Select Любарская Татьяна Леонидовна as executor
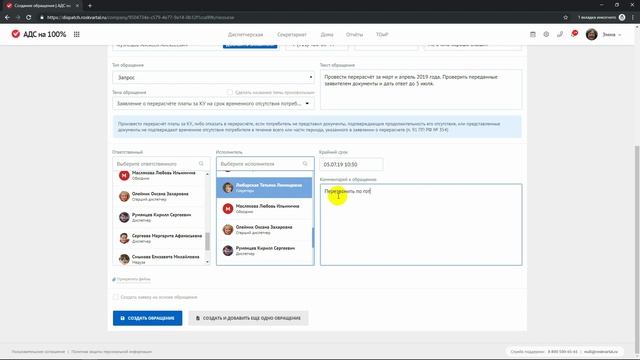Screen dimensions: 640x360 (264, 188)
